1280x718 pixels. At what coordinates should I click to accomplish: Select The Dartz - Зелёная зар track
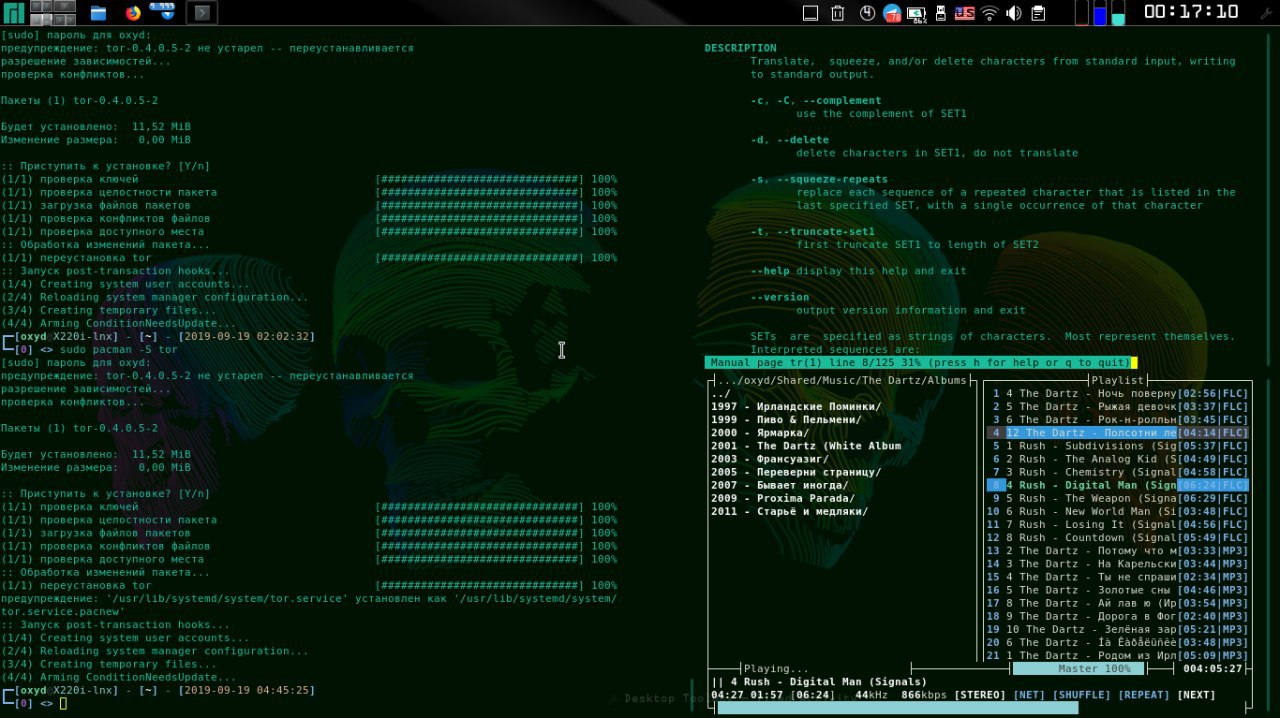click(x=1118, y=629)
